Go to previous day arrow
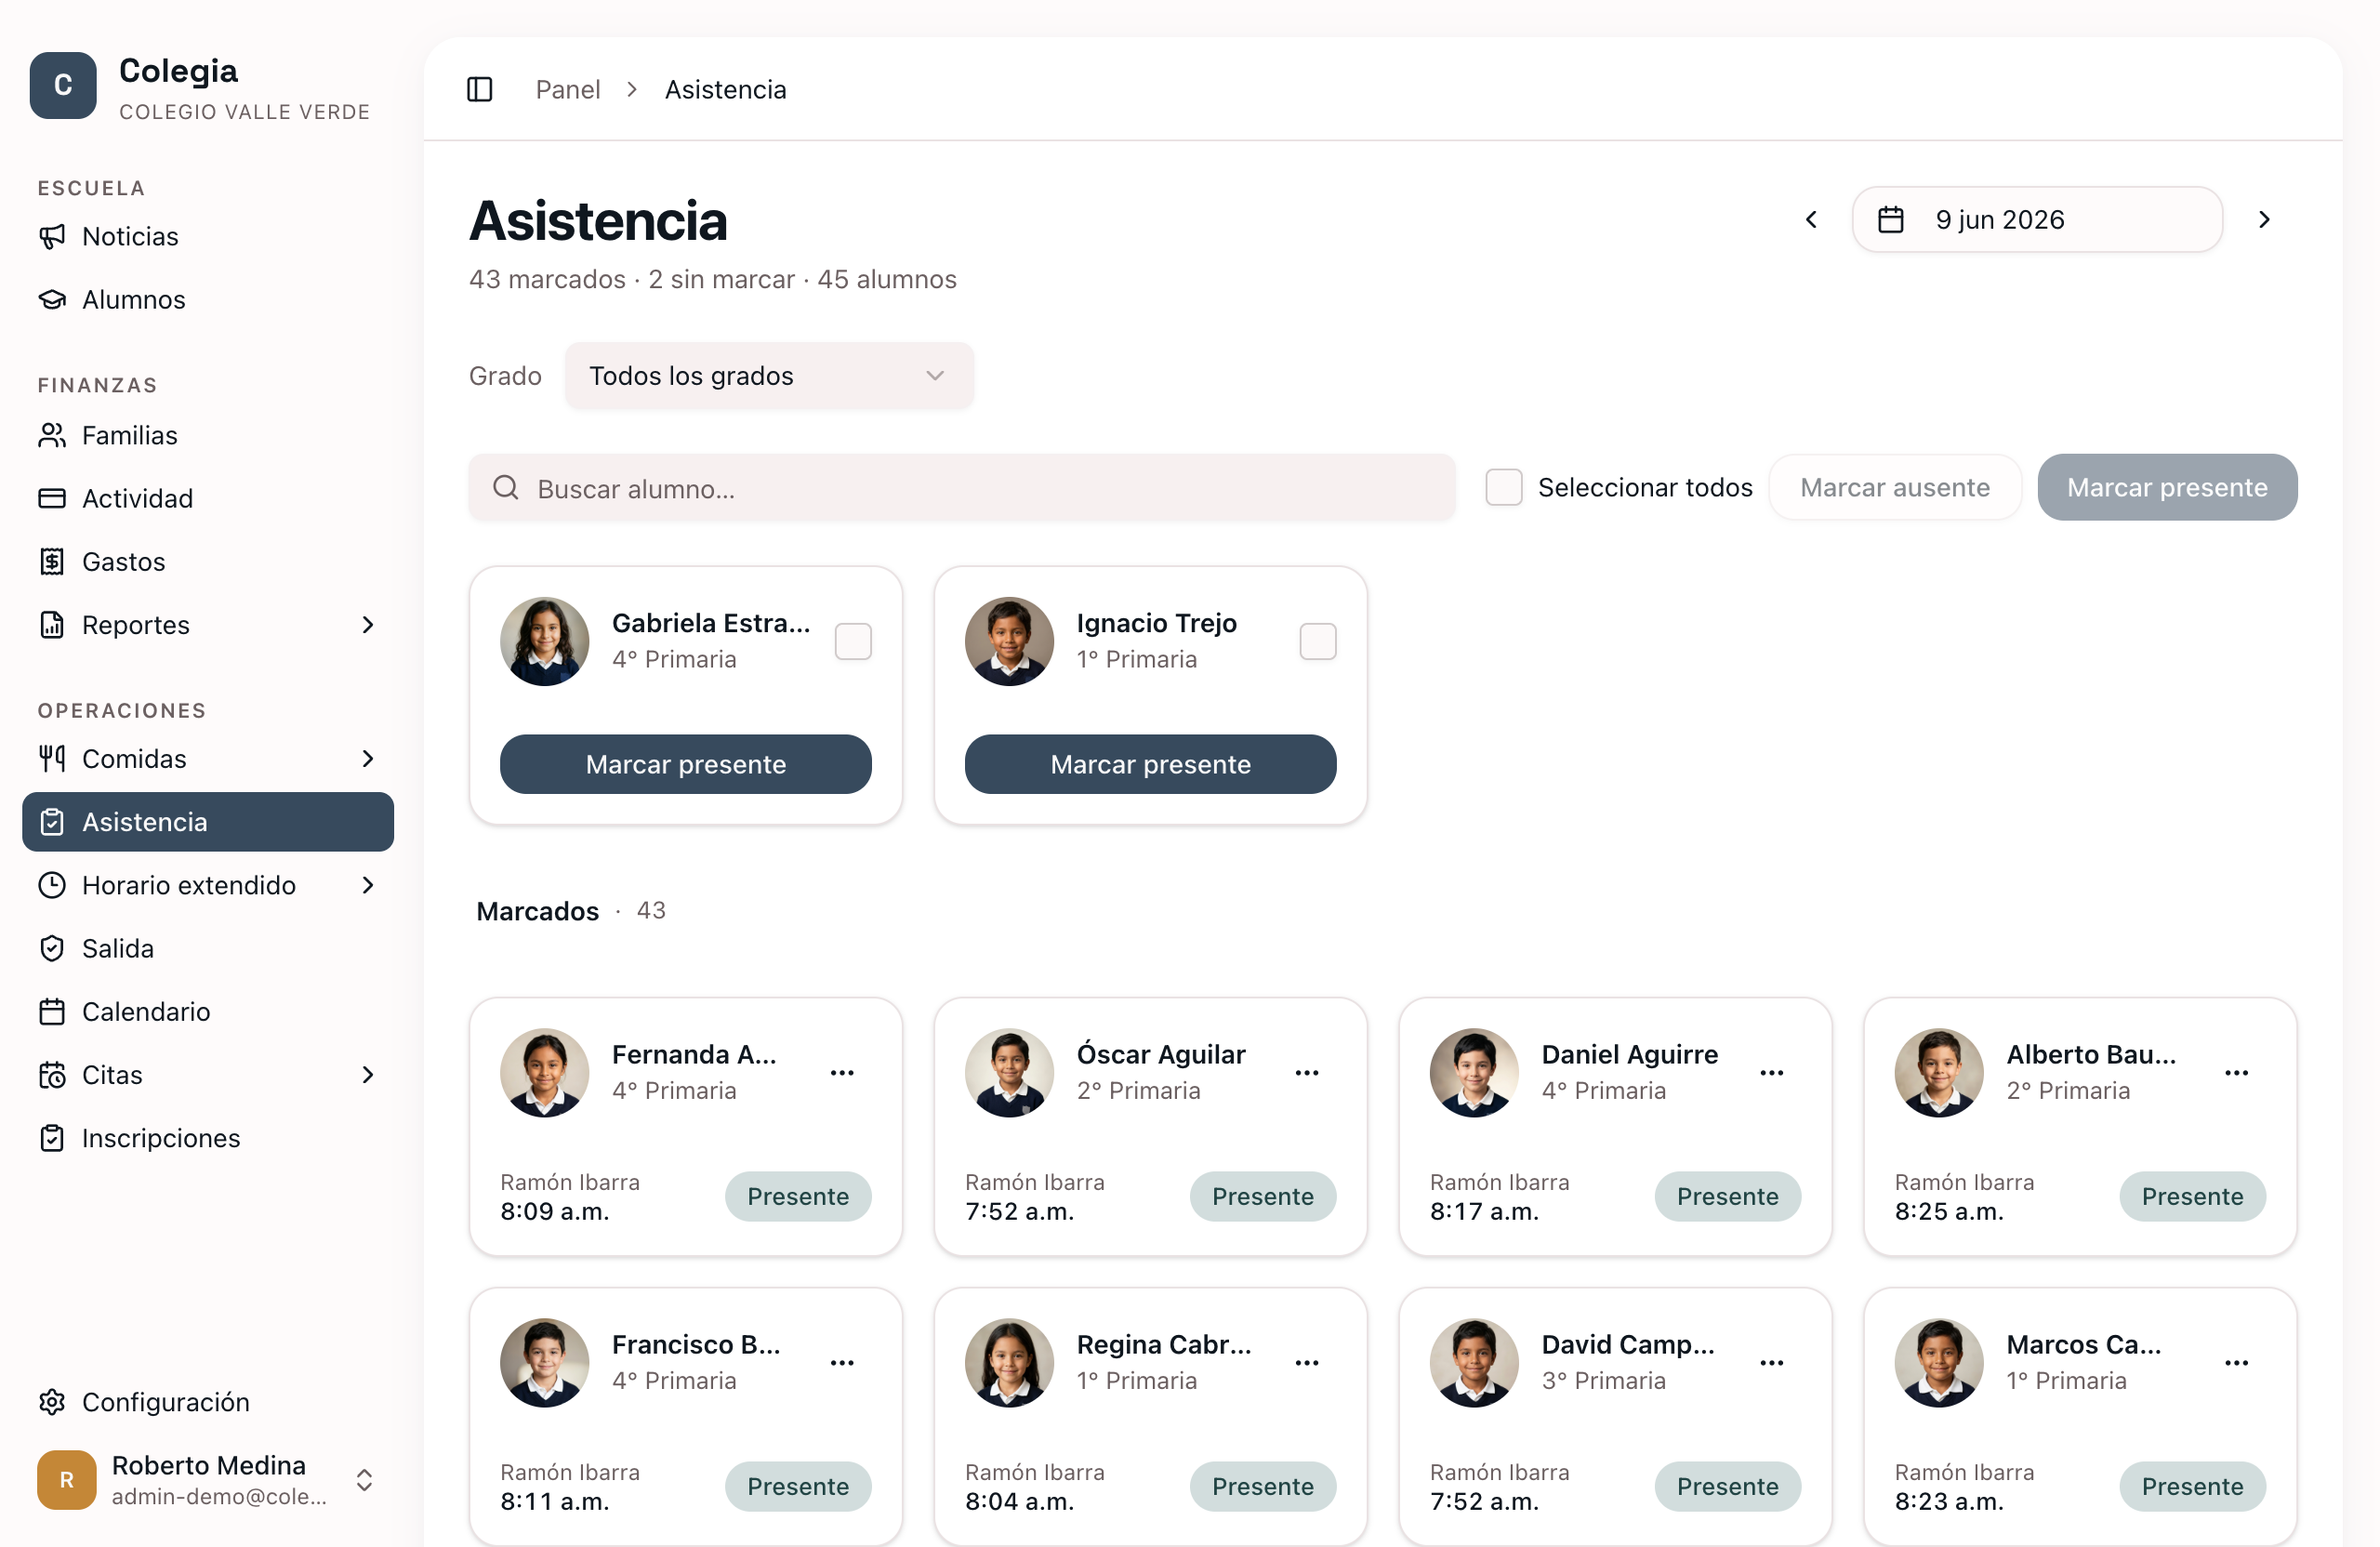The image size is (2380, 1547). (x=1811, y=219)
